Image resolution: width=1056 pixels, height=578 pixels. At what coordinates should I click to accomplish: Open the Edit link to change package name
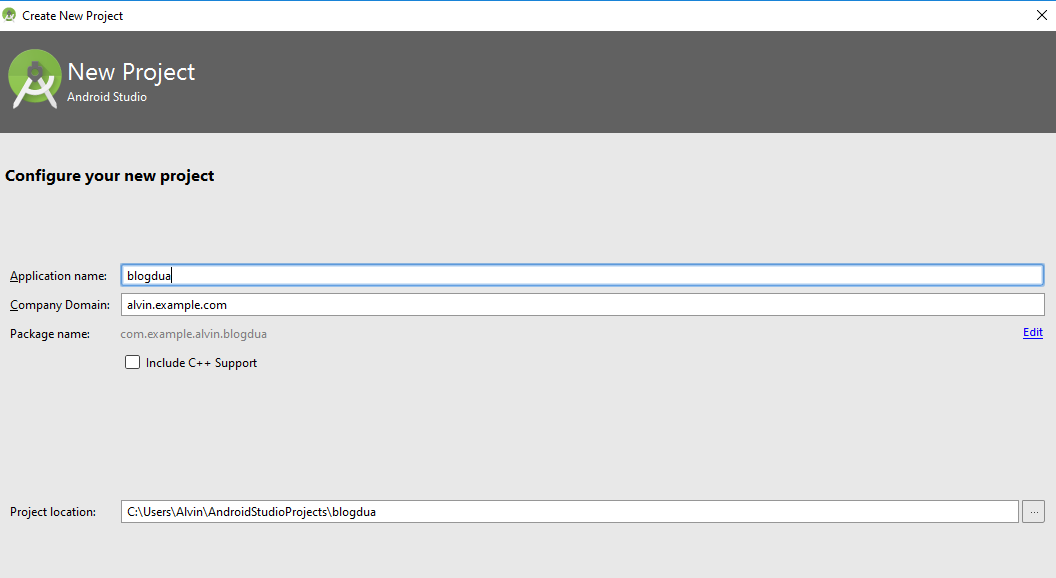click(1032, 332)
